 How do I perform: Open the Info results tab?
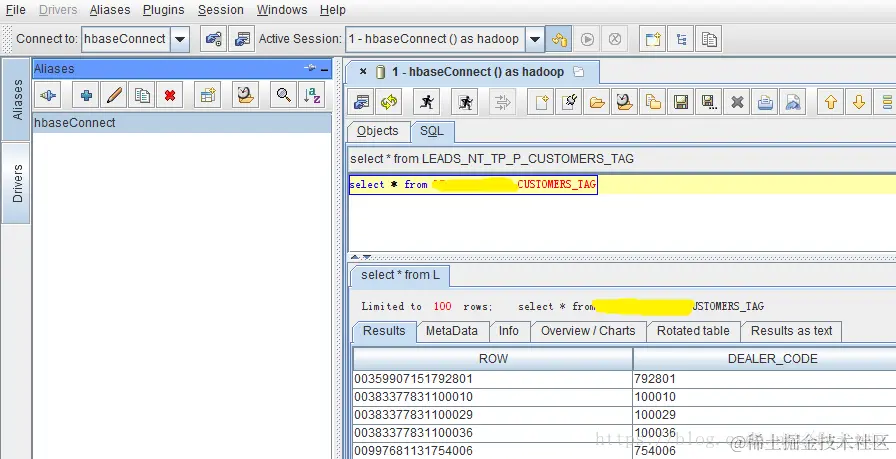(x=509, y=331)
